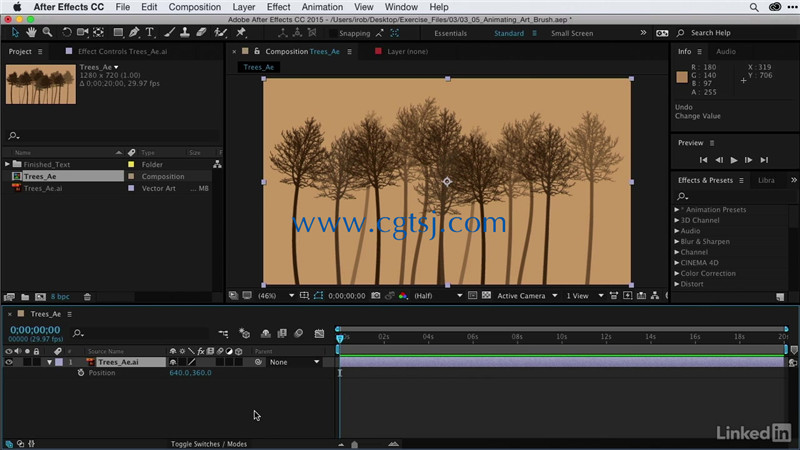Image resolution: width=800 pixels, height=450 pixels.
Task: Enable the Snapping checkbox
Action: pos(333,33)
